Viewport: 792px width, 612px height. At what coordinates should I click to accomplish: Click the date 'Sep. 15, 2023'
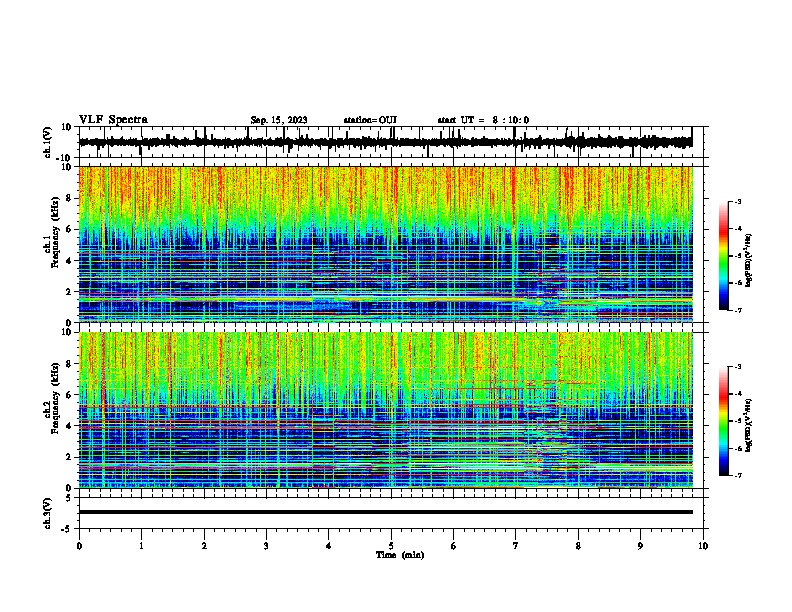pos(279,120)
